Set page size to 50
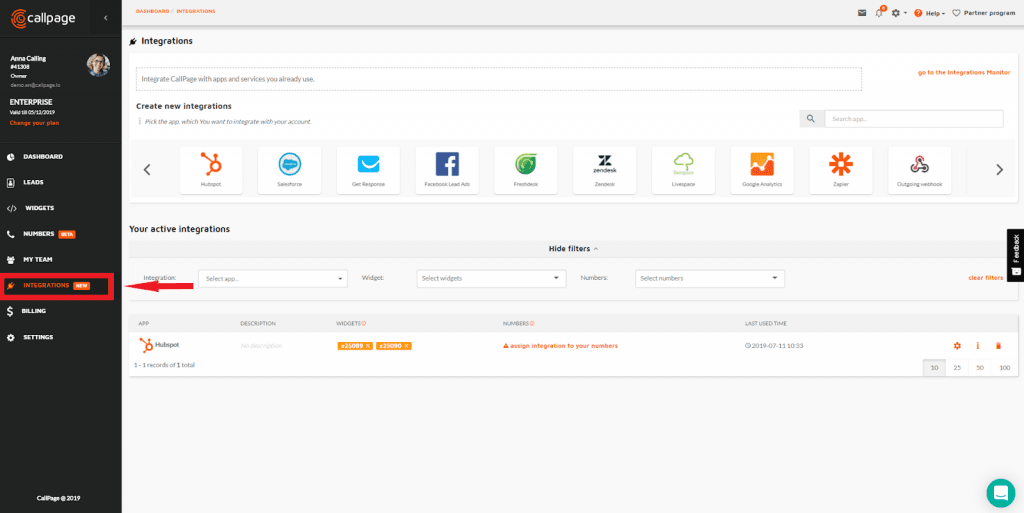Screen dimensions: 1024x513 (980, 368)
